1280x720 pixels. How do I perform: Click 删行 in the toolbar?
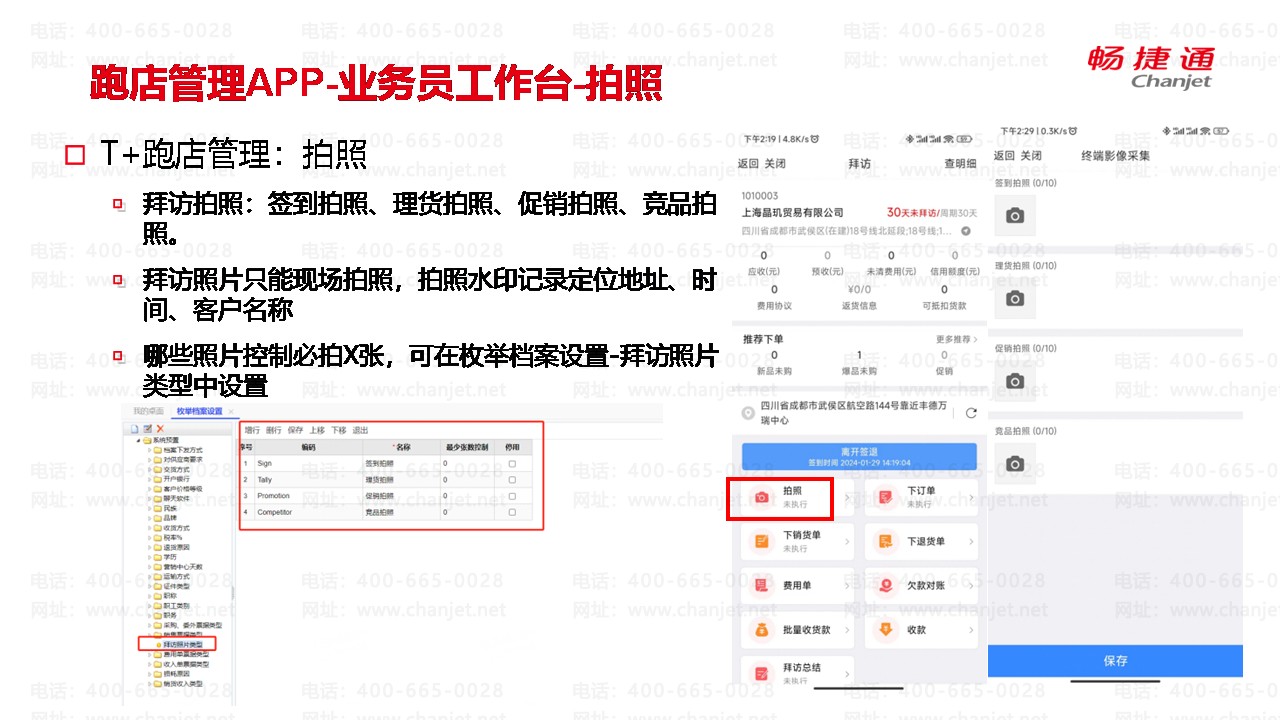tap(273, 430)
